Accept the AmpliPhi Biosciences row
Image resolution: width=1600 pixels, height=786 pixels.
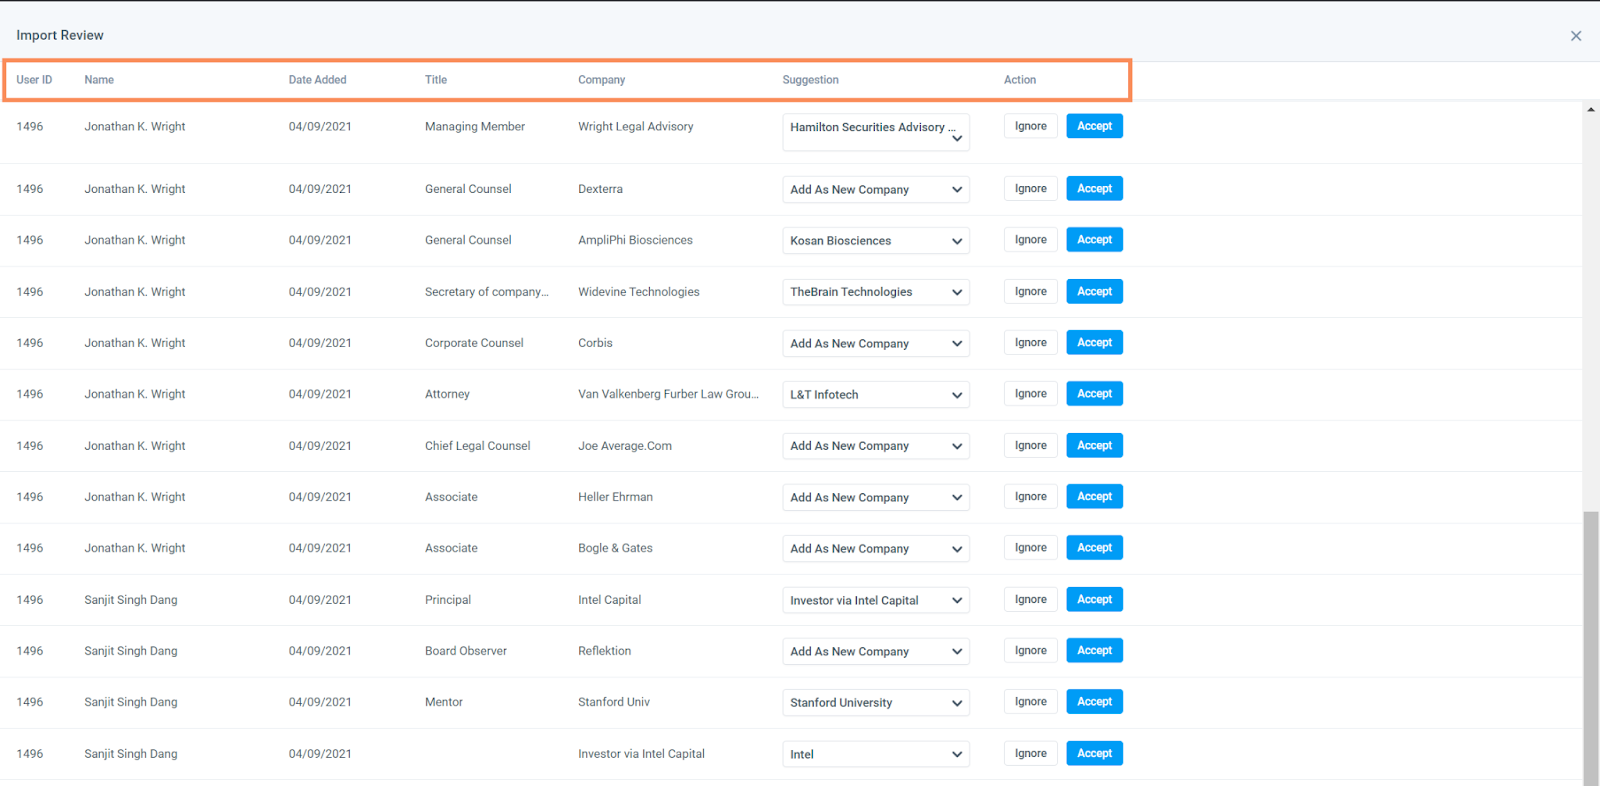[x=1094, y=239]
